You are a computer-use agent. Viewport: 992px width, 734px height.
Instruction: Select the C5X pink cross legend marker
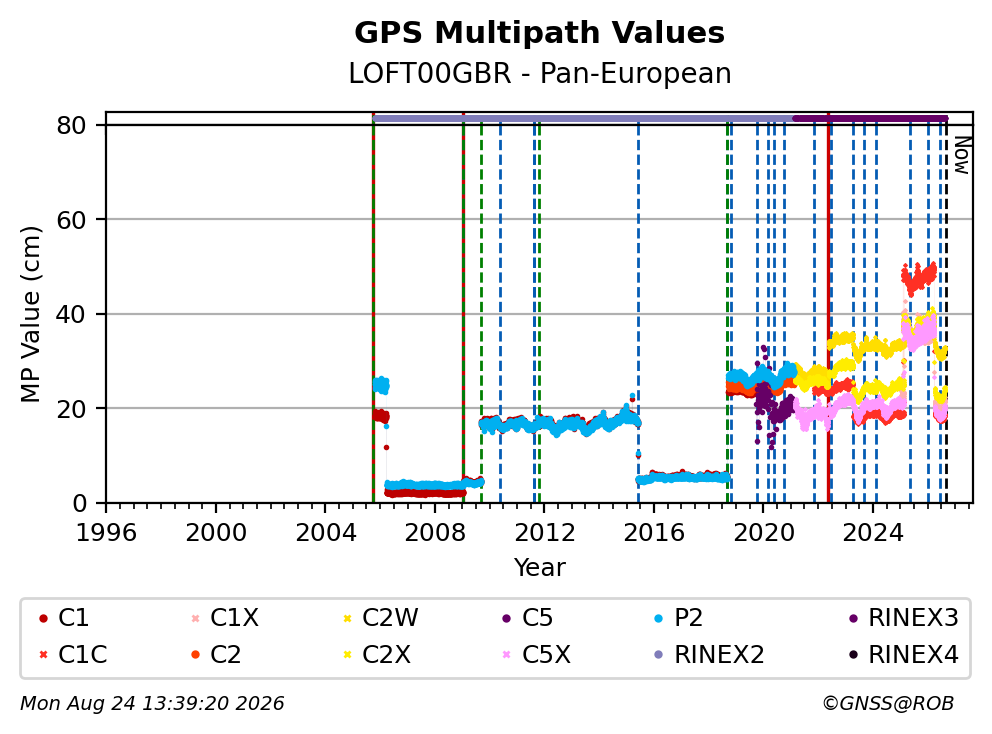click(507, 655)
